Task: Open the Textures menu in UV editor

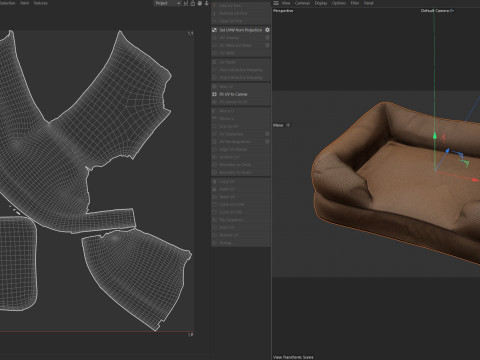Action: point(41,3)
